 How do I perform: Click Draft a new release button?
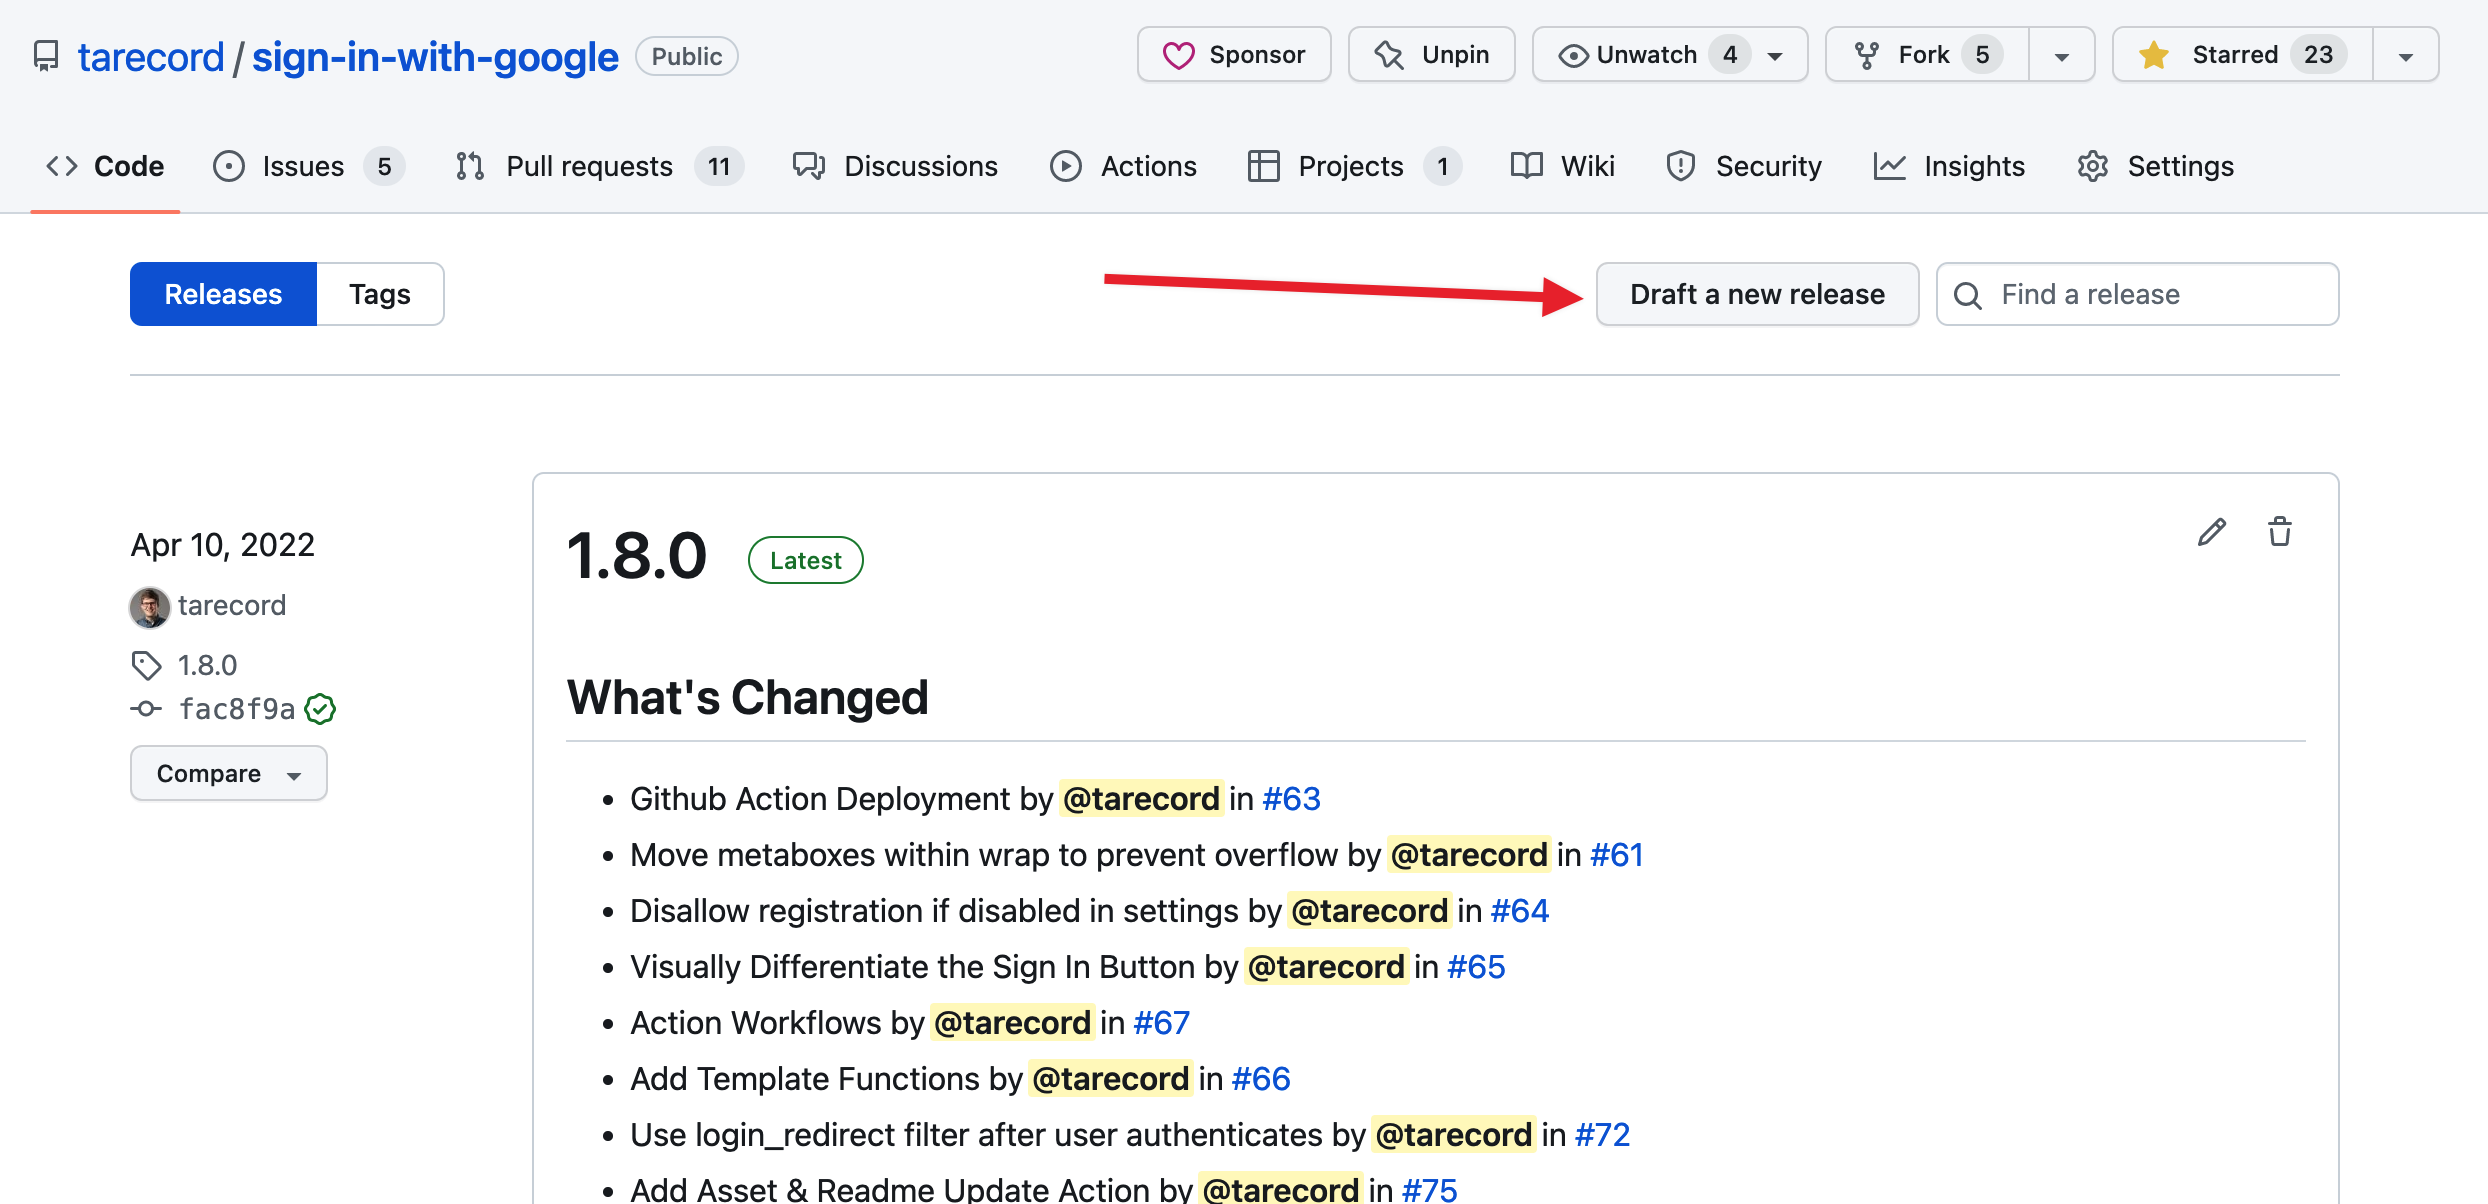tap(1756, 294)
